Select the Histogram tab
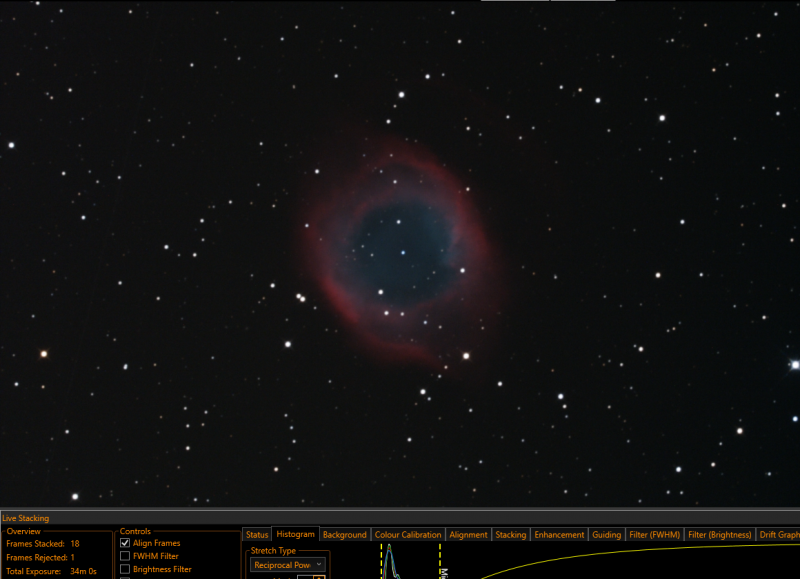800x579 pixels. coord(295,534)
